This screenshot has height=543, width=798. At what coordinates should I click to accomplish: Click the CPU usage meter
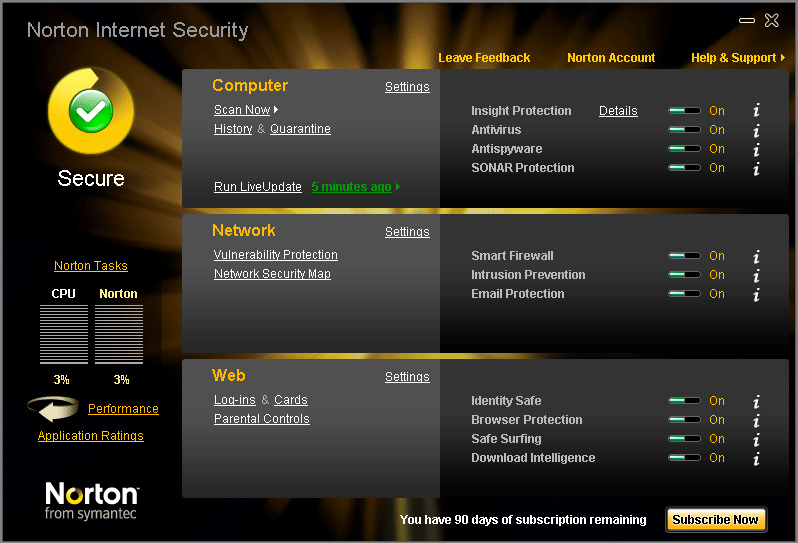point(64,334)
